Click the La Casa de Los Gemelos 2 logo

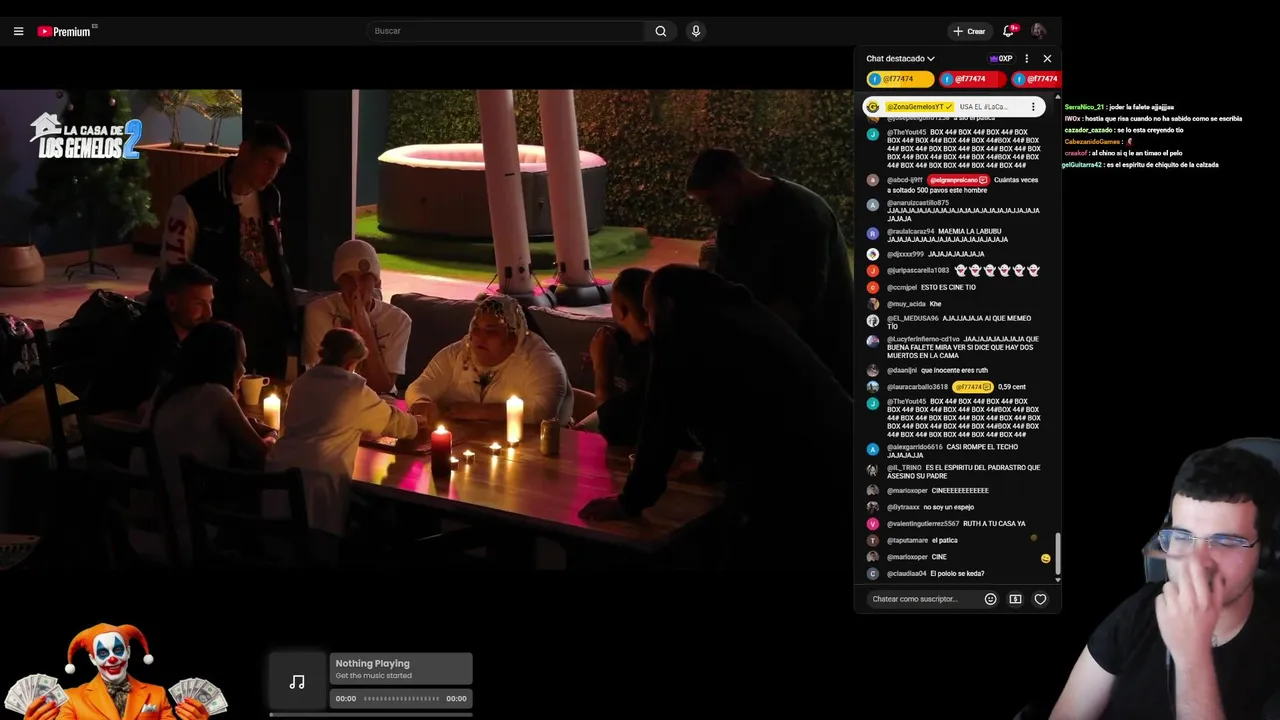pyautogui.click(x=86, y=137)
